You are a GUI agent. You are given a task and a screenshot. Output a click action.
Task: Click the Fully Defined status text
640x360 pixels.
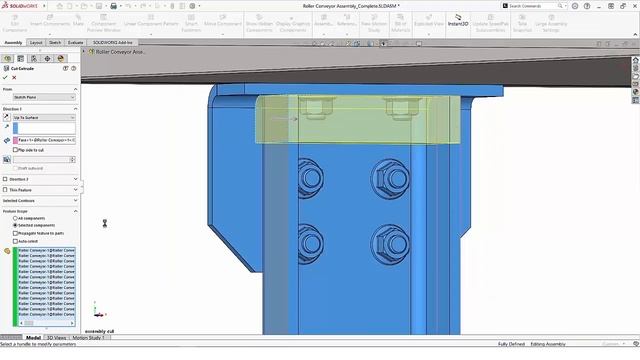click(511, 344)
